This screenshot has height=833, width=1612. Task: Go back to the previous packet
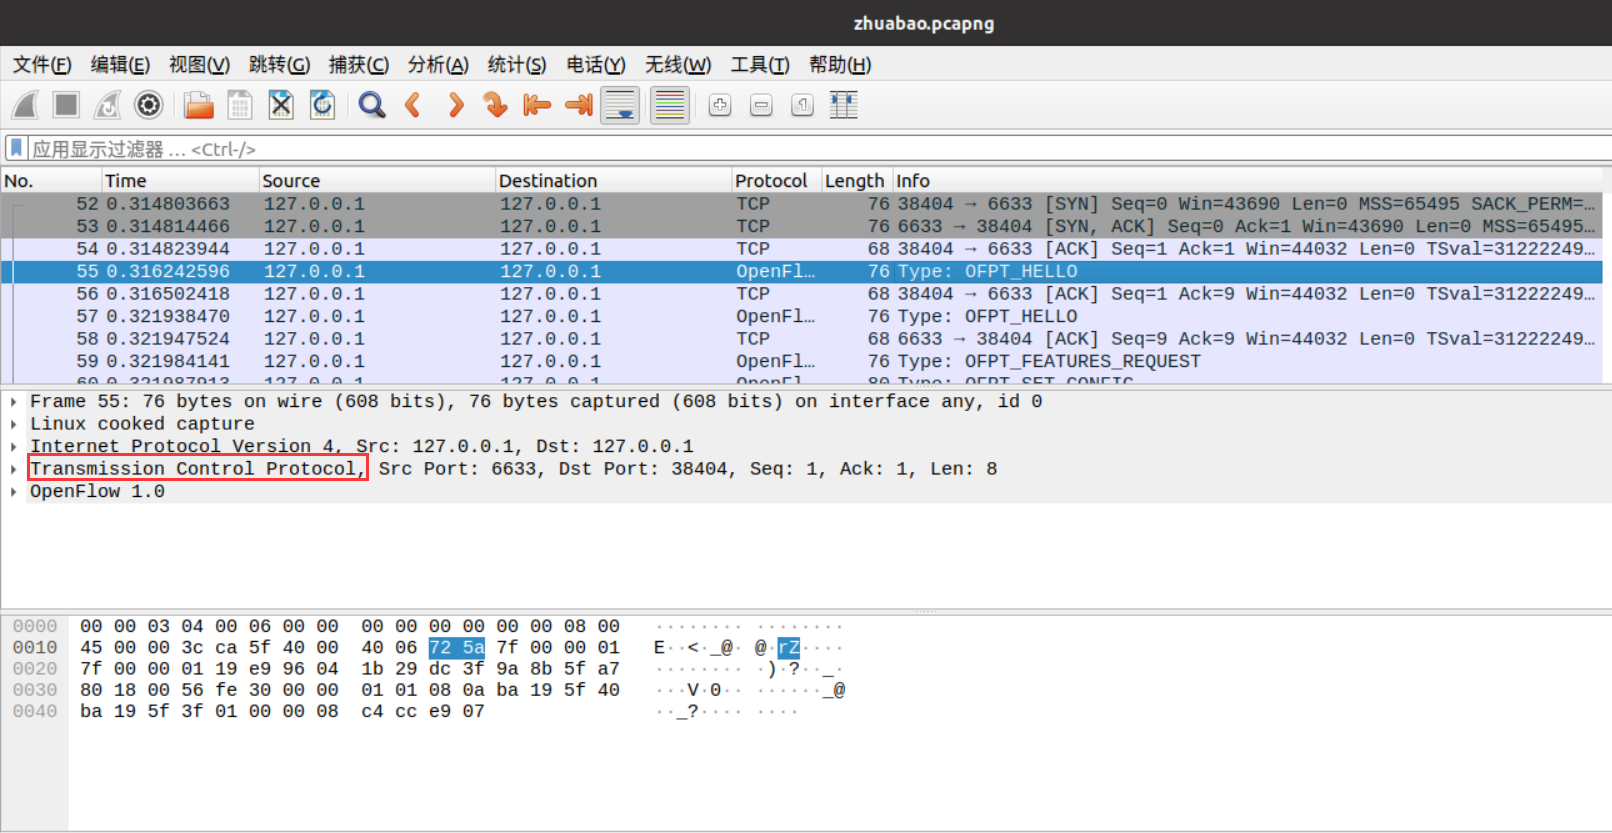point(413,105)
